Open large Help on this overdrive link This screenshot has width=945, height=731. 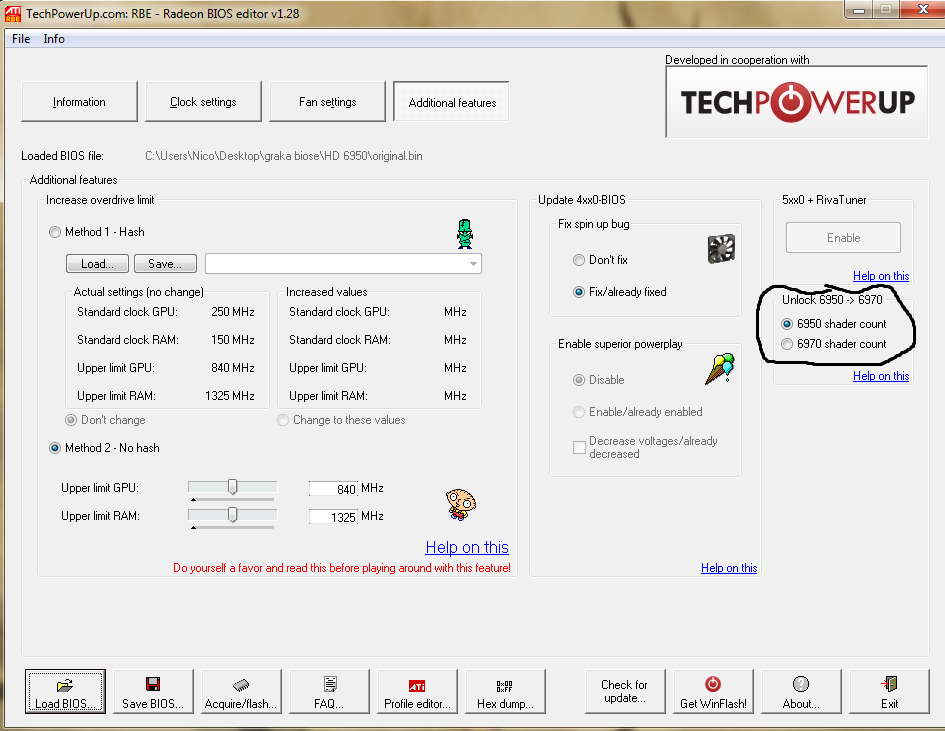point(467,547)
